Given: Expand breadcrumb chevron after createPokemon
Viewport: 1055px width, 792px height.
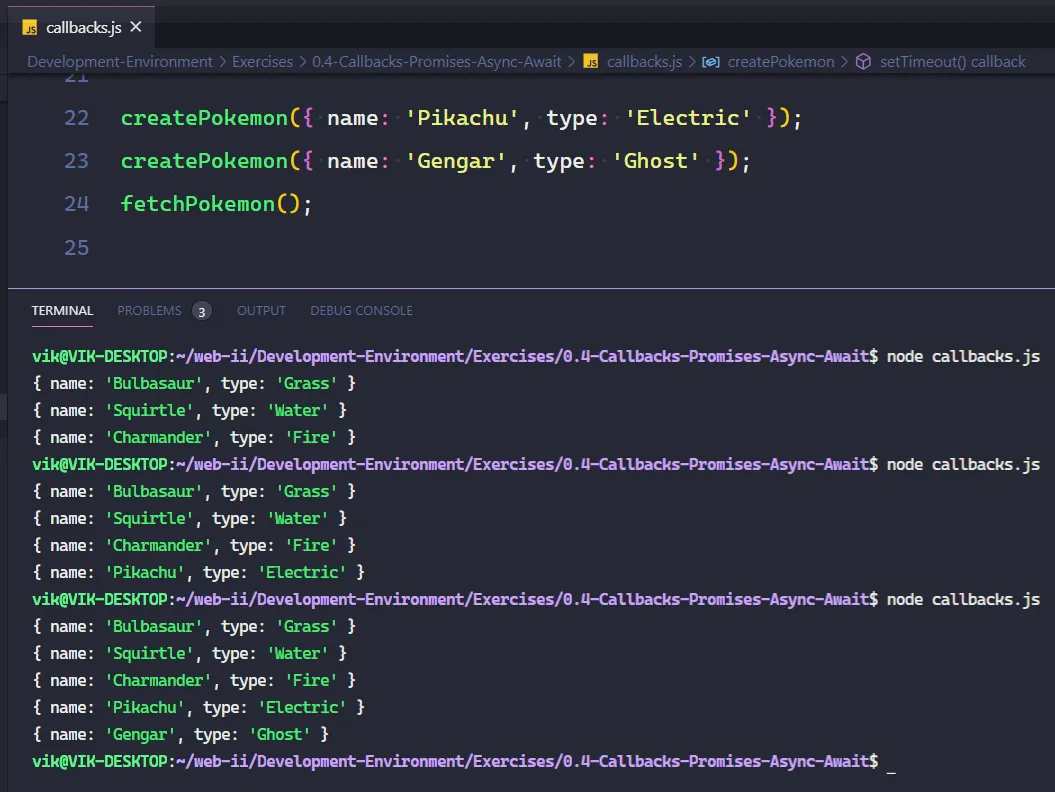Looking at the screenshot, I should pyautogui.click(x=844, y=62).
